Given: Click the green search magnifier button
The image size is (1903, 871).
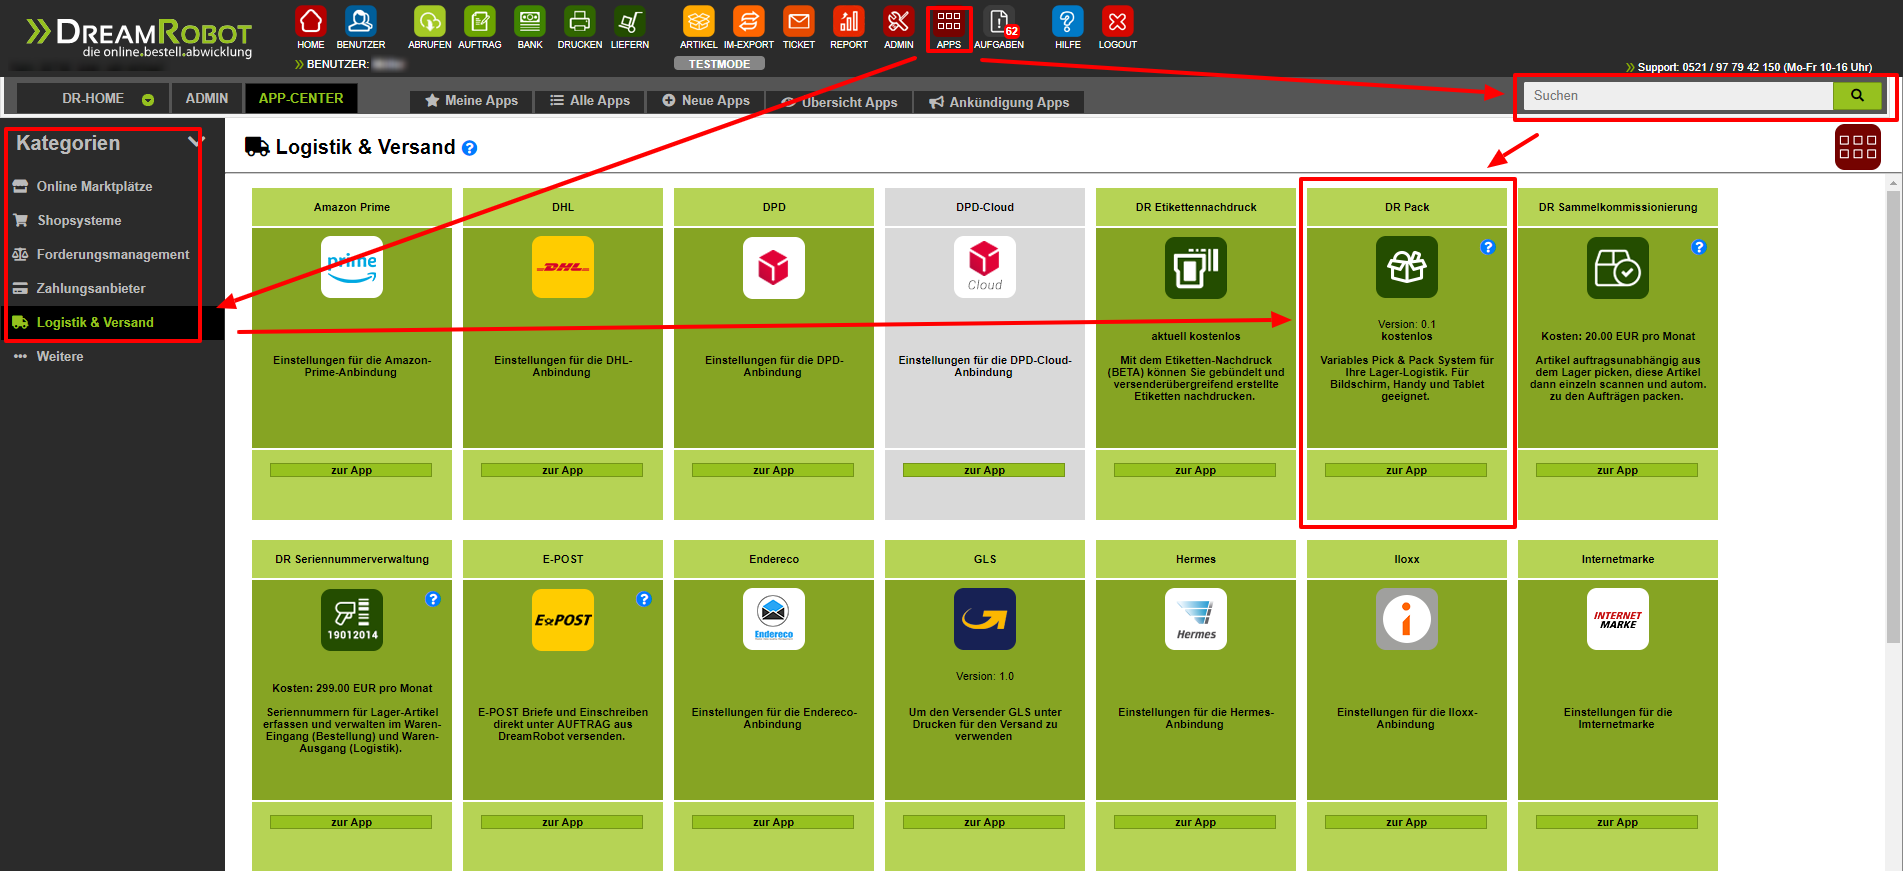Looking at the screenshot, I should (1857, 96).
